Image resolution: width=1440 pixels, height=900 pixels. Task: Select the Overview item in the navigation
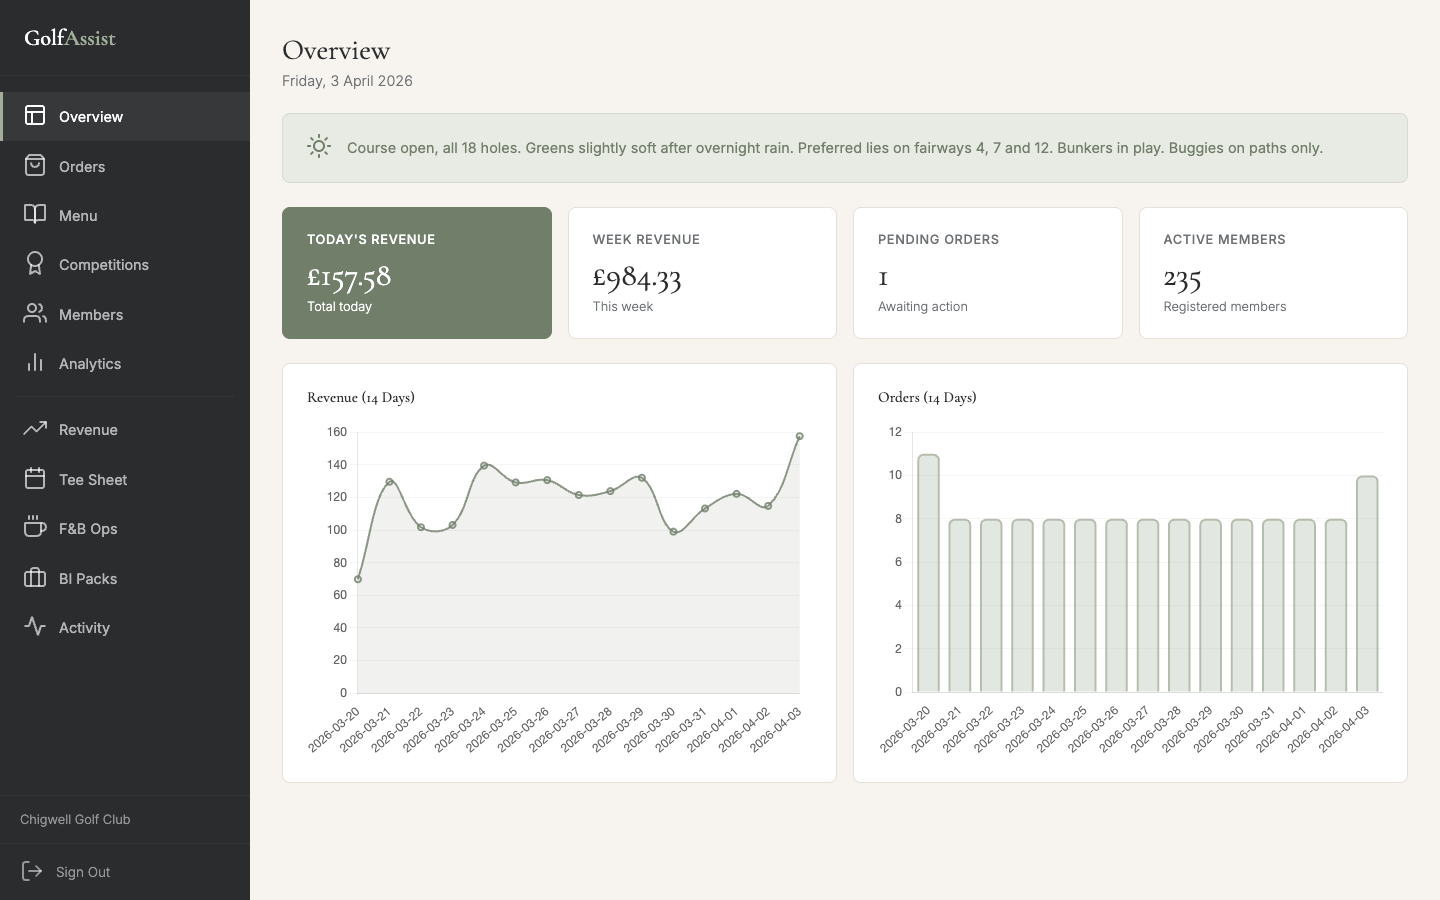[91, 116]
